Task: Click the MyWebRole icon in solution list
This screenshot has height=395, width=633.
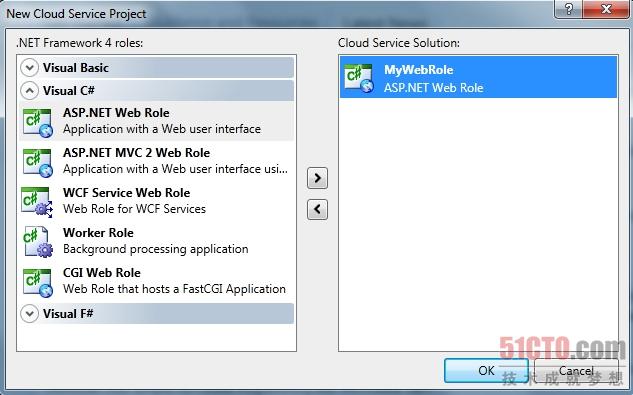Action: (x=359, y=78)
